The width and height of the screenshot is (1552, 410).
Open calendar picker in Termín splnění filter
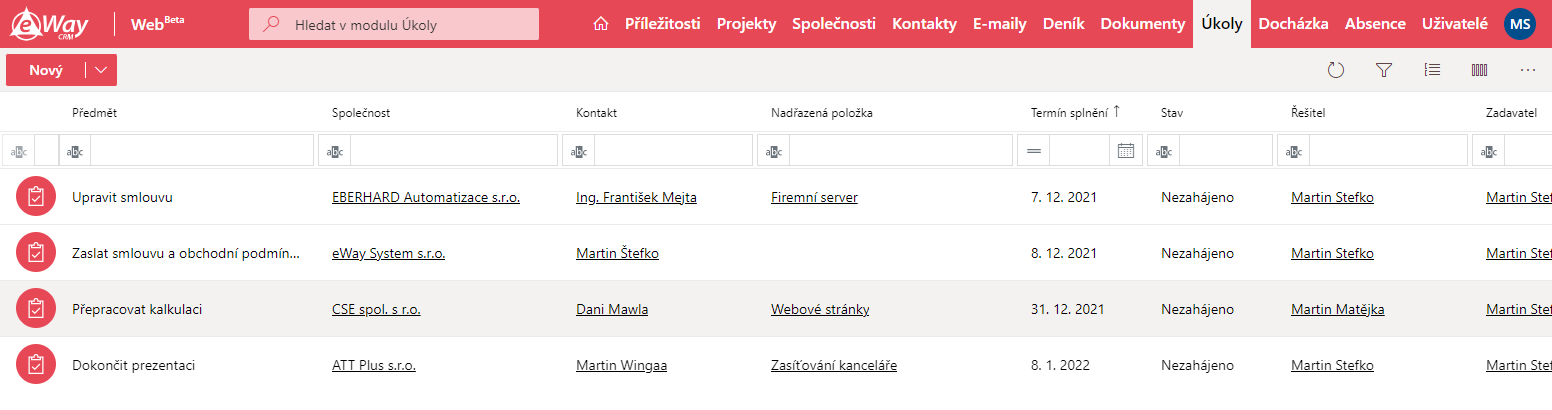coord(1126,151)
